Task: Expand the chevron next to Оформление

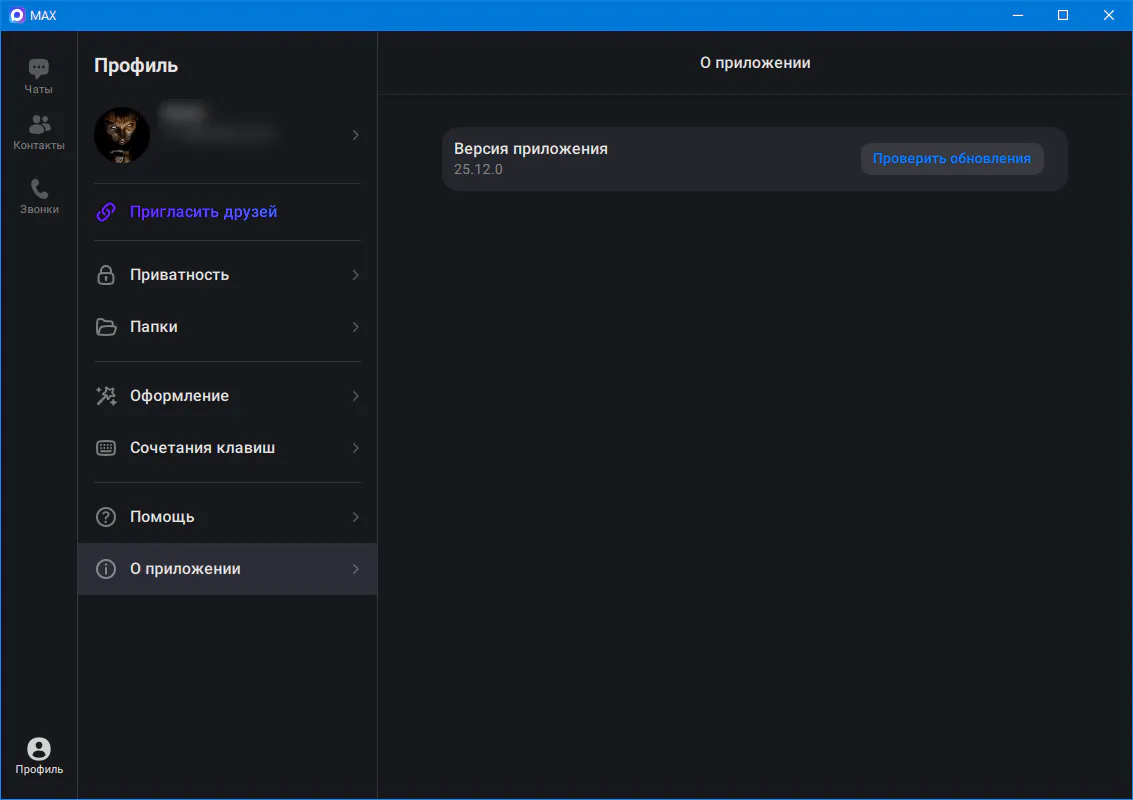Action: click(x=355, y=396)
